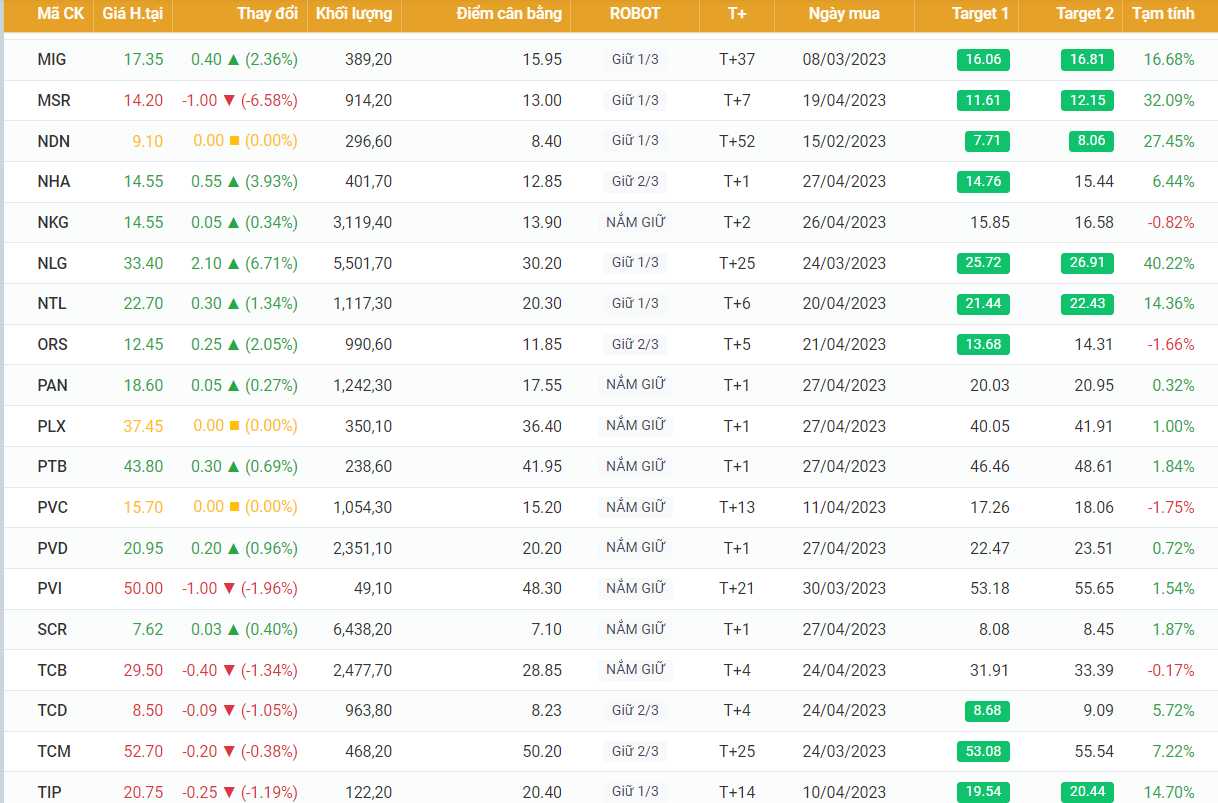The image size is (1218, 803).
Task: Click the green up arrow in SCR row
Action: (234, 629)
